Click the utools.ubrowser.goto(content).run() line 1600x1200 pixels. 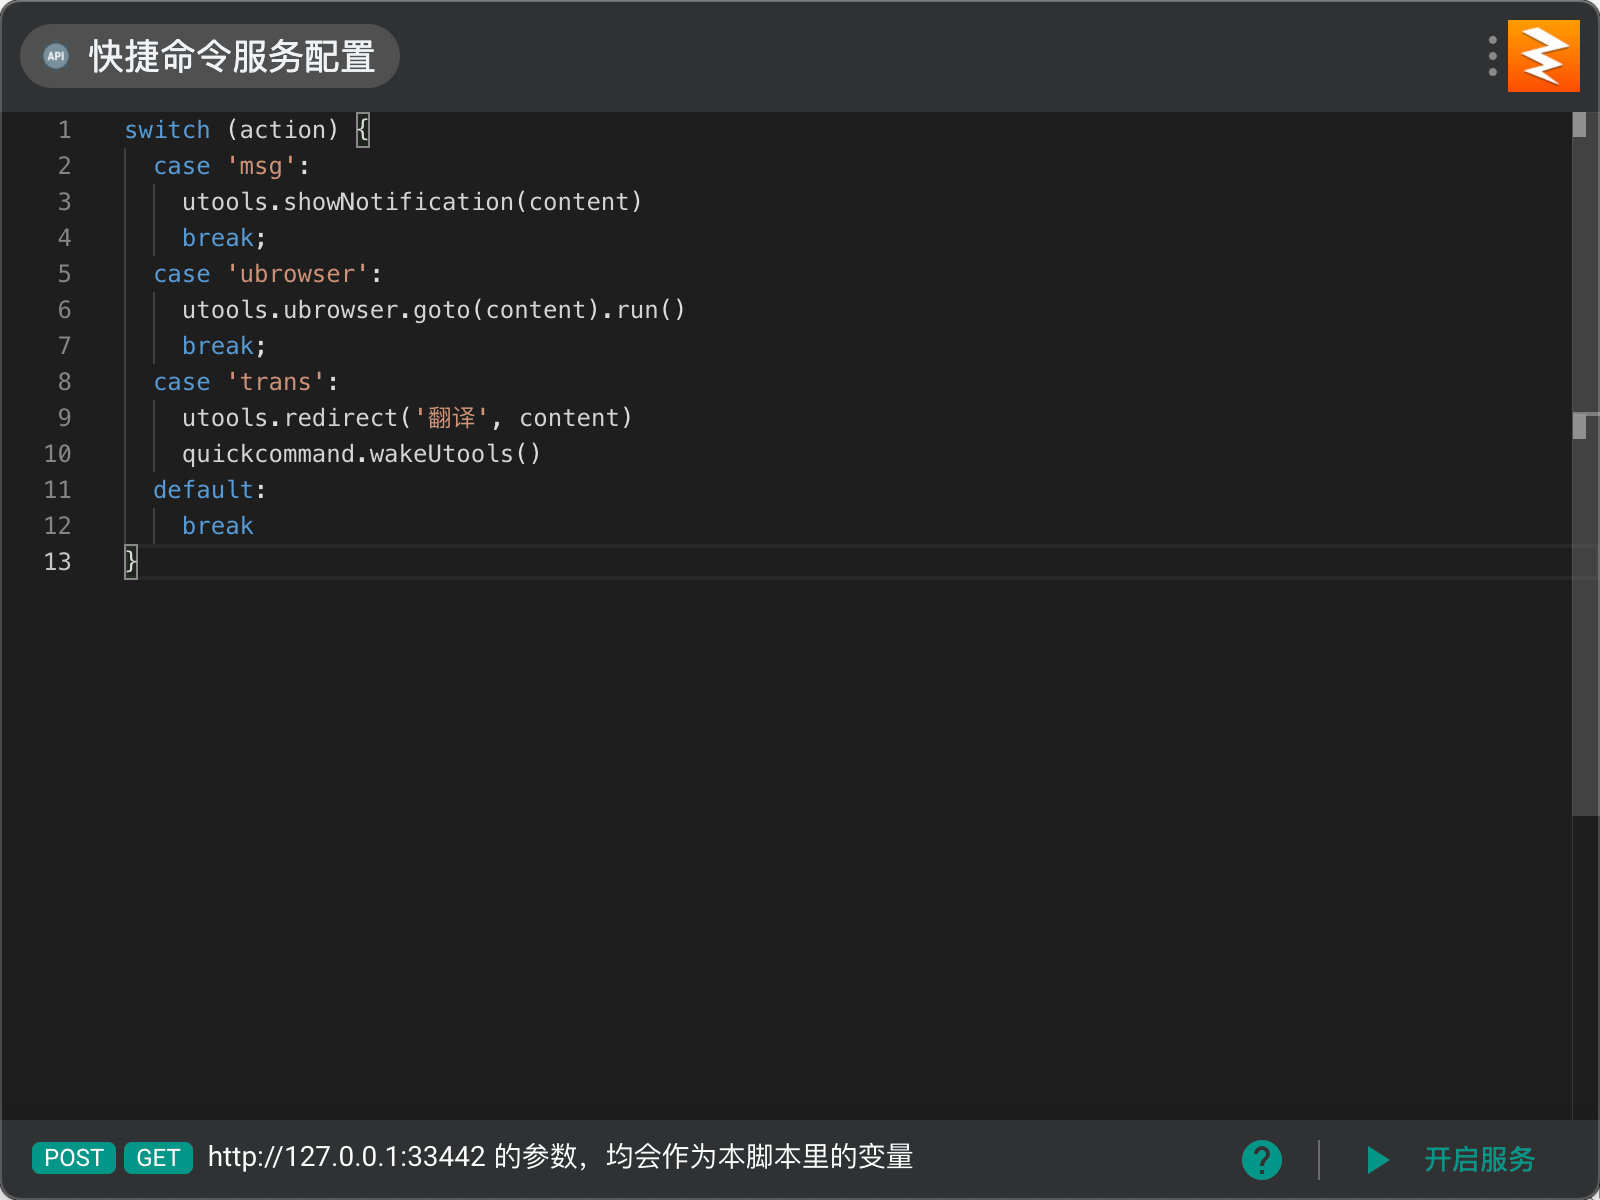pyautogui.click(x=434, y=310)
